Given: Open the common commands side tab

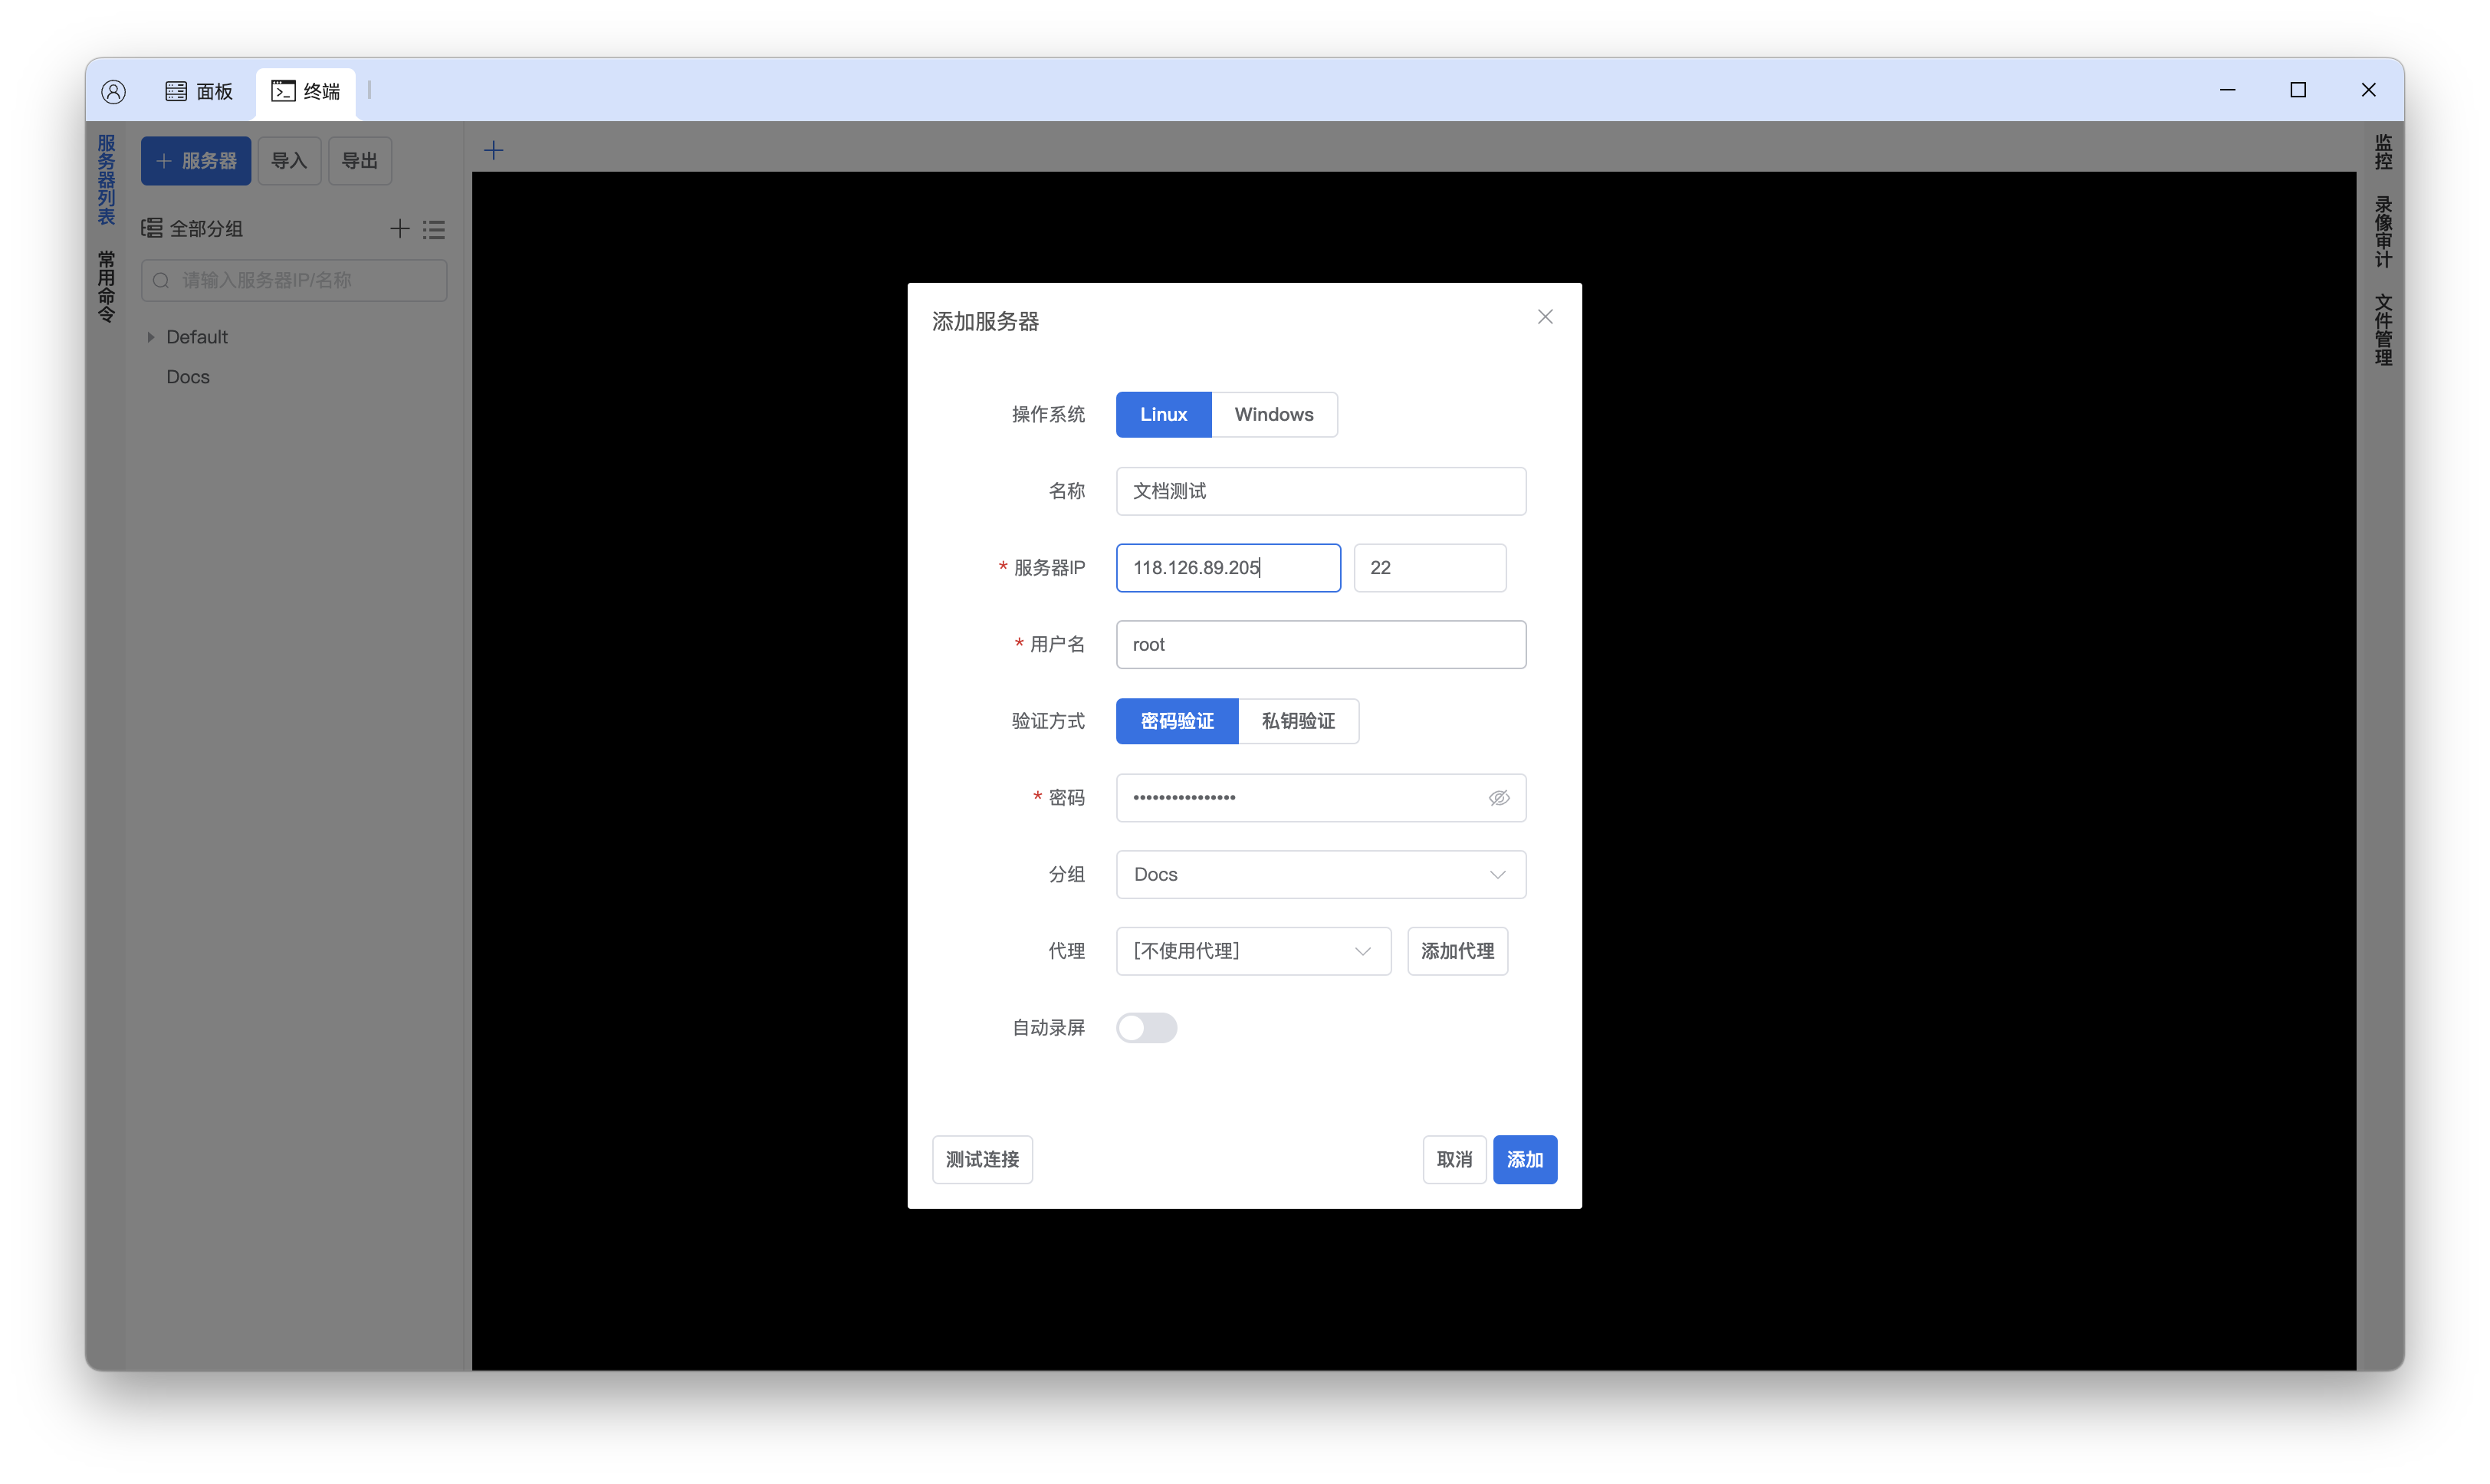Looking at the screenshot, I should pos(106,286).
